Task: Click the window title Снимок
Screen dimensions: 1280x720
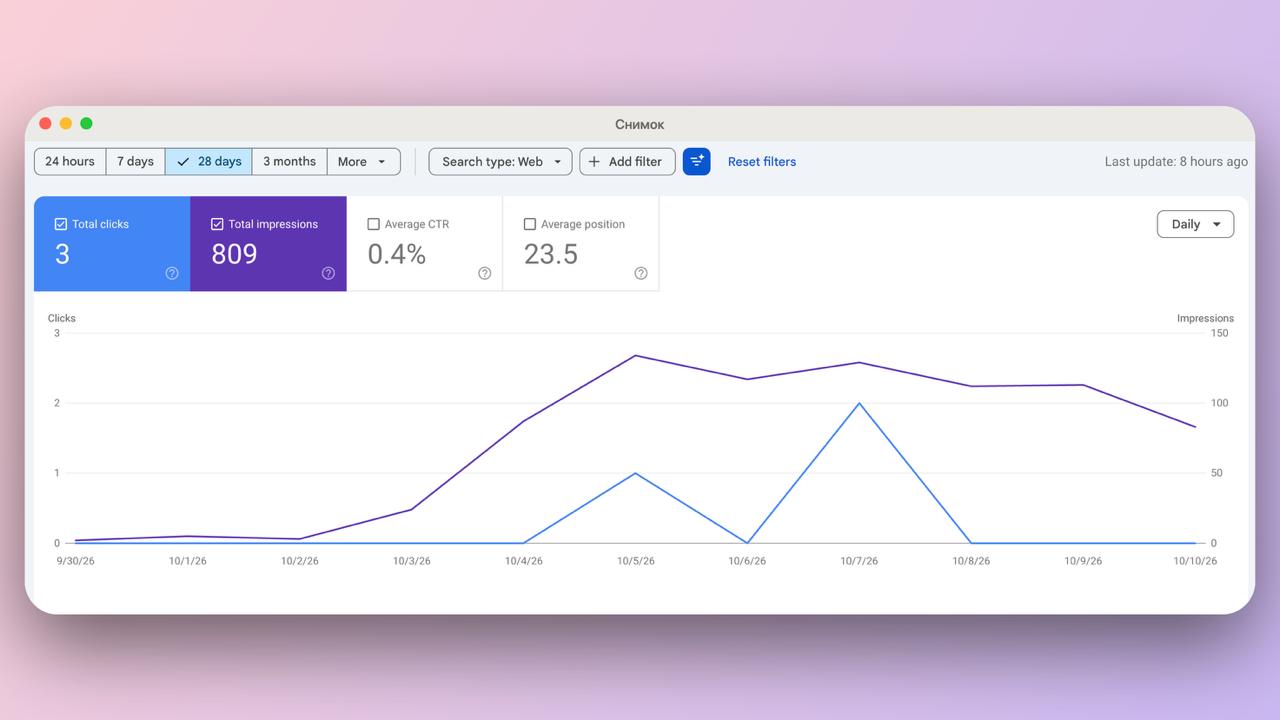Action: [640, 124]
